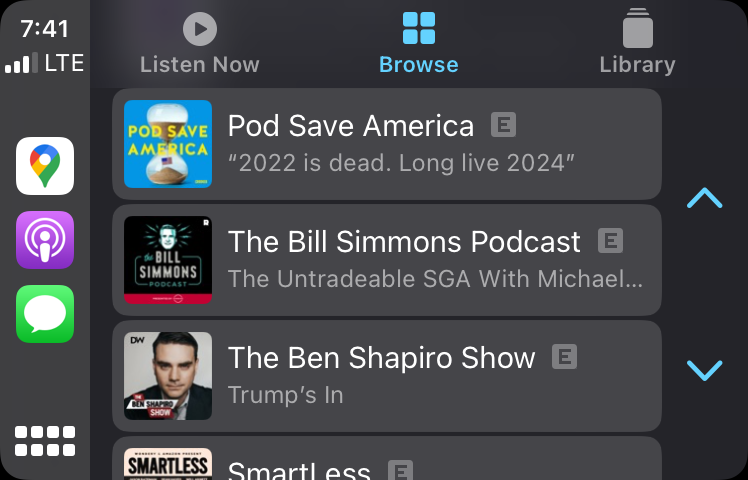Tap the Browse grid icon

pos(419,28)
